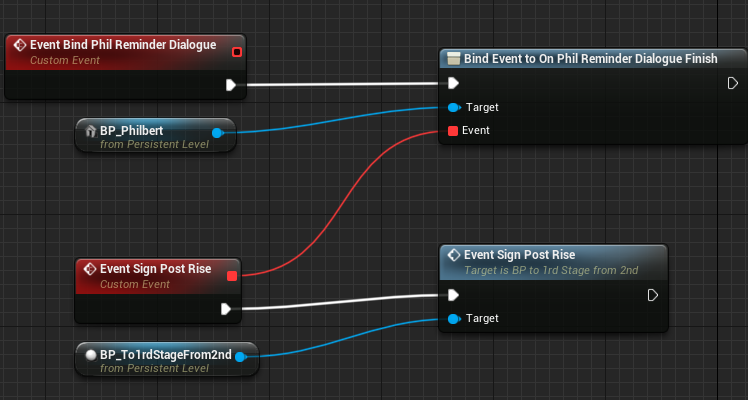Click the Event pin label on Bind Event node
Screen dimensions: 748x400
click(476, 131)
